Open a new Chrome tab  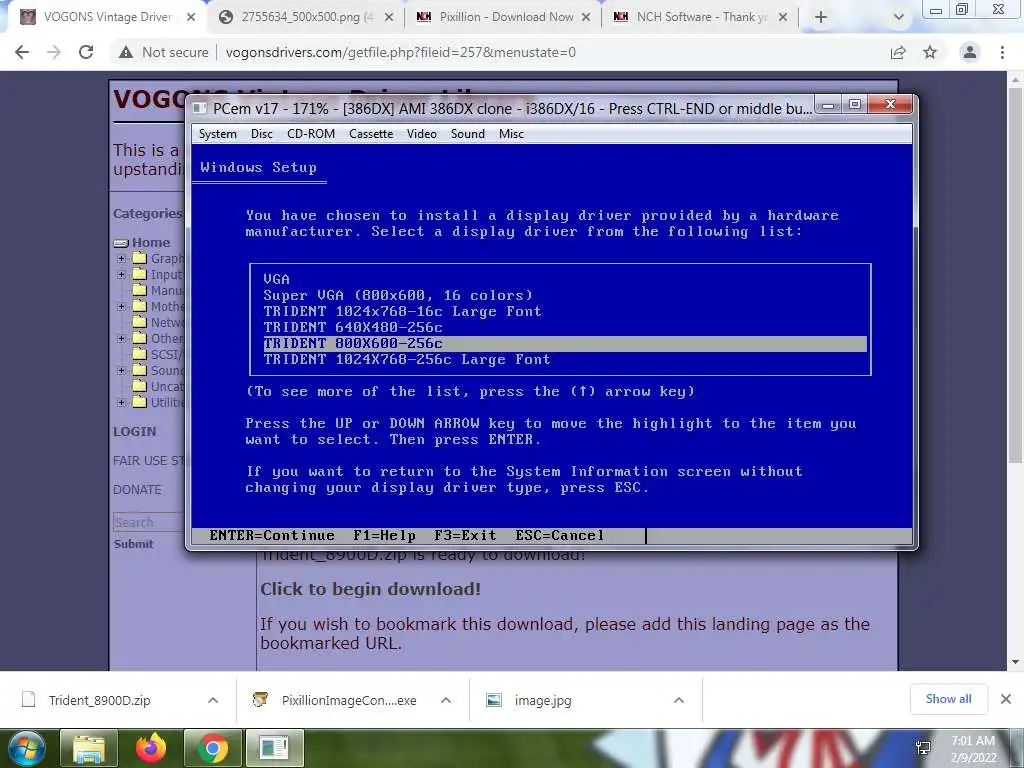click(821, 18)
